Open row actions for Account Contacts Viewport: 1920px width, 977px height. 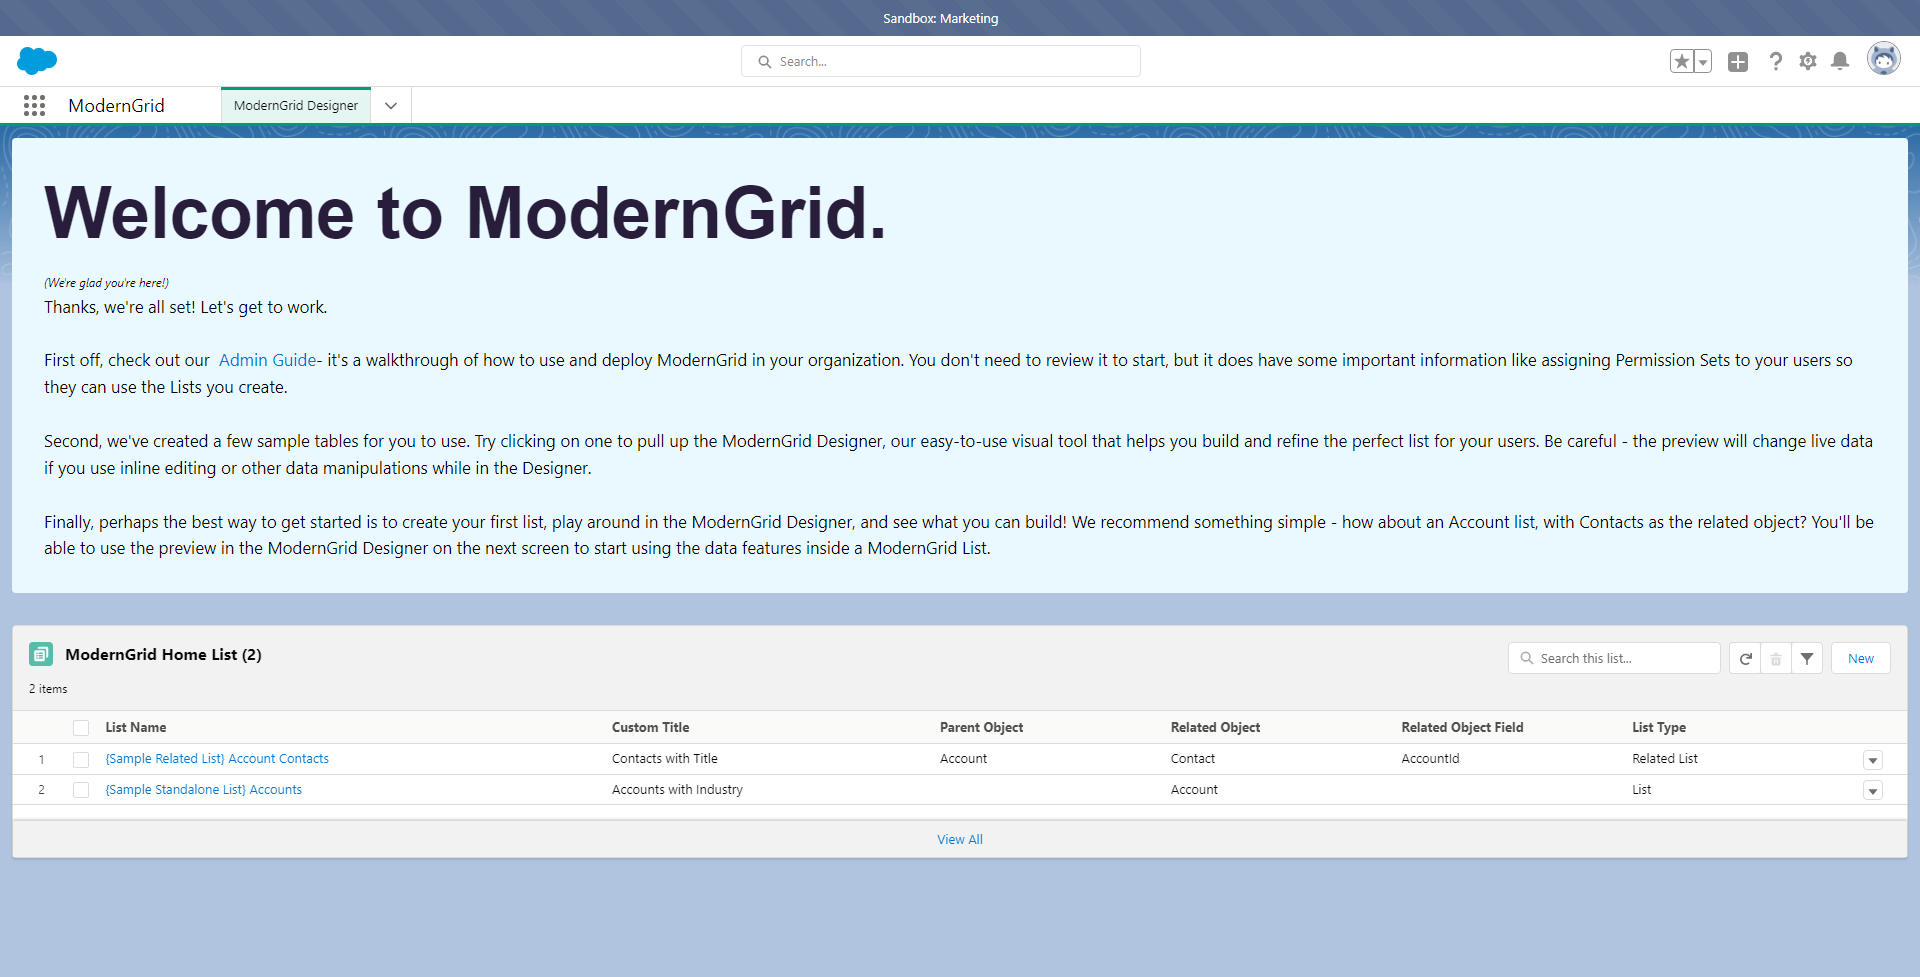coord(1873,760)
